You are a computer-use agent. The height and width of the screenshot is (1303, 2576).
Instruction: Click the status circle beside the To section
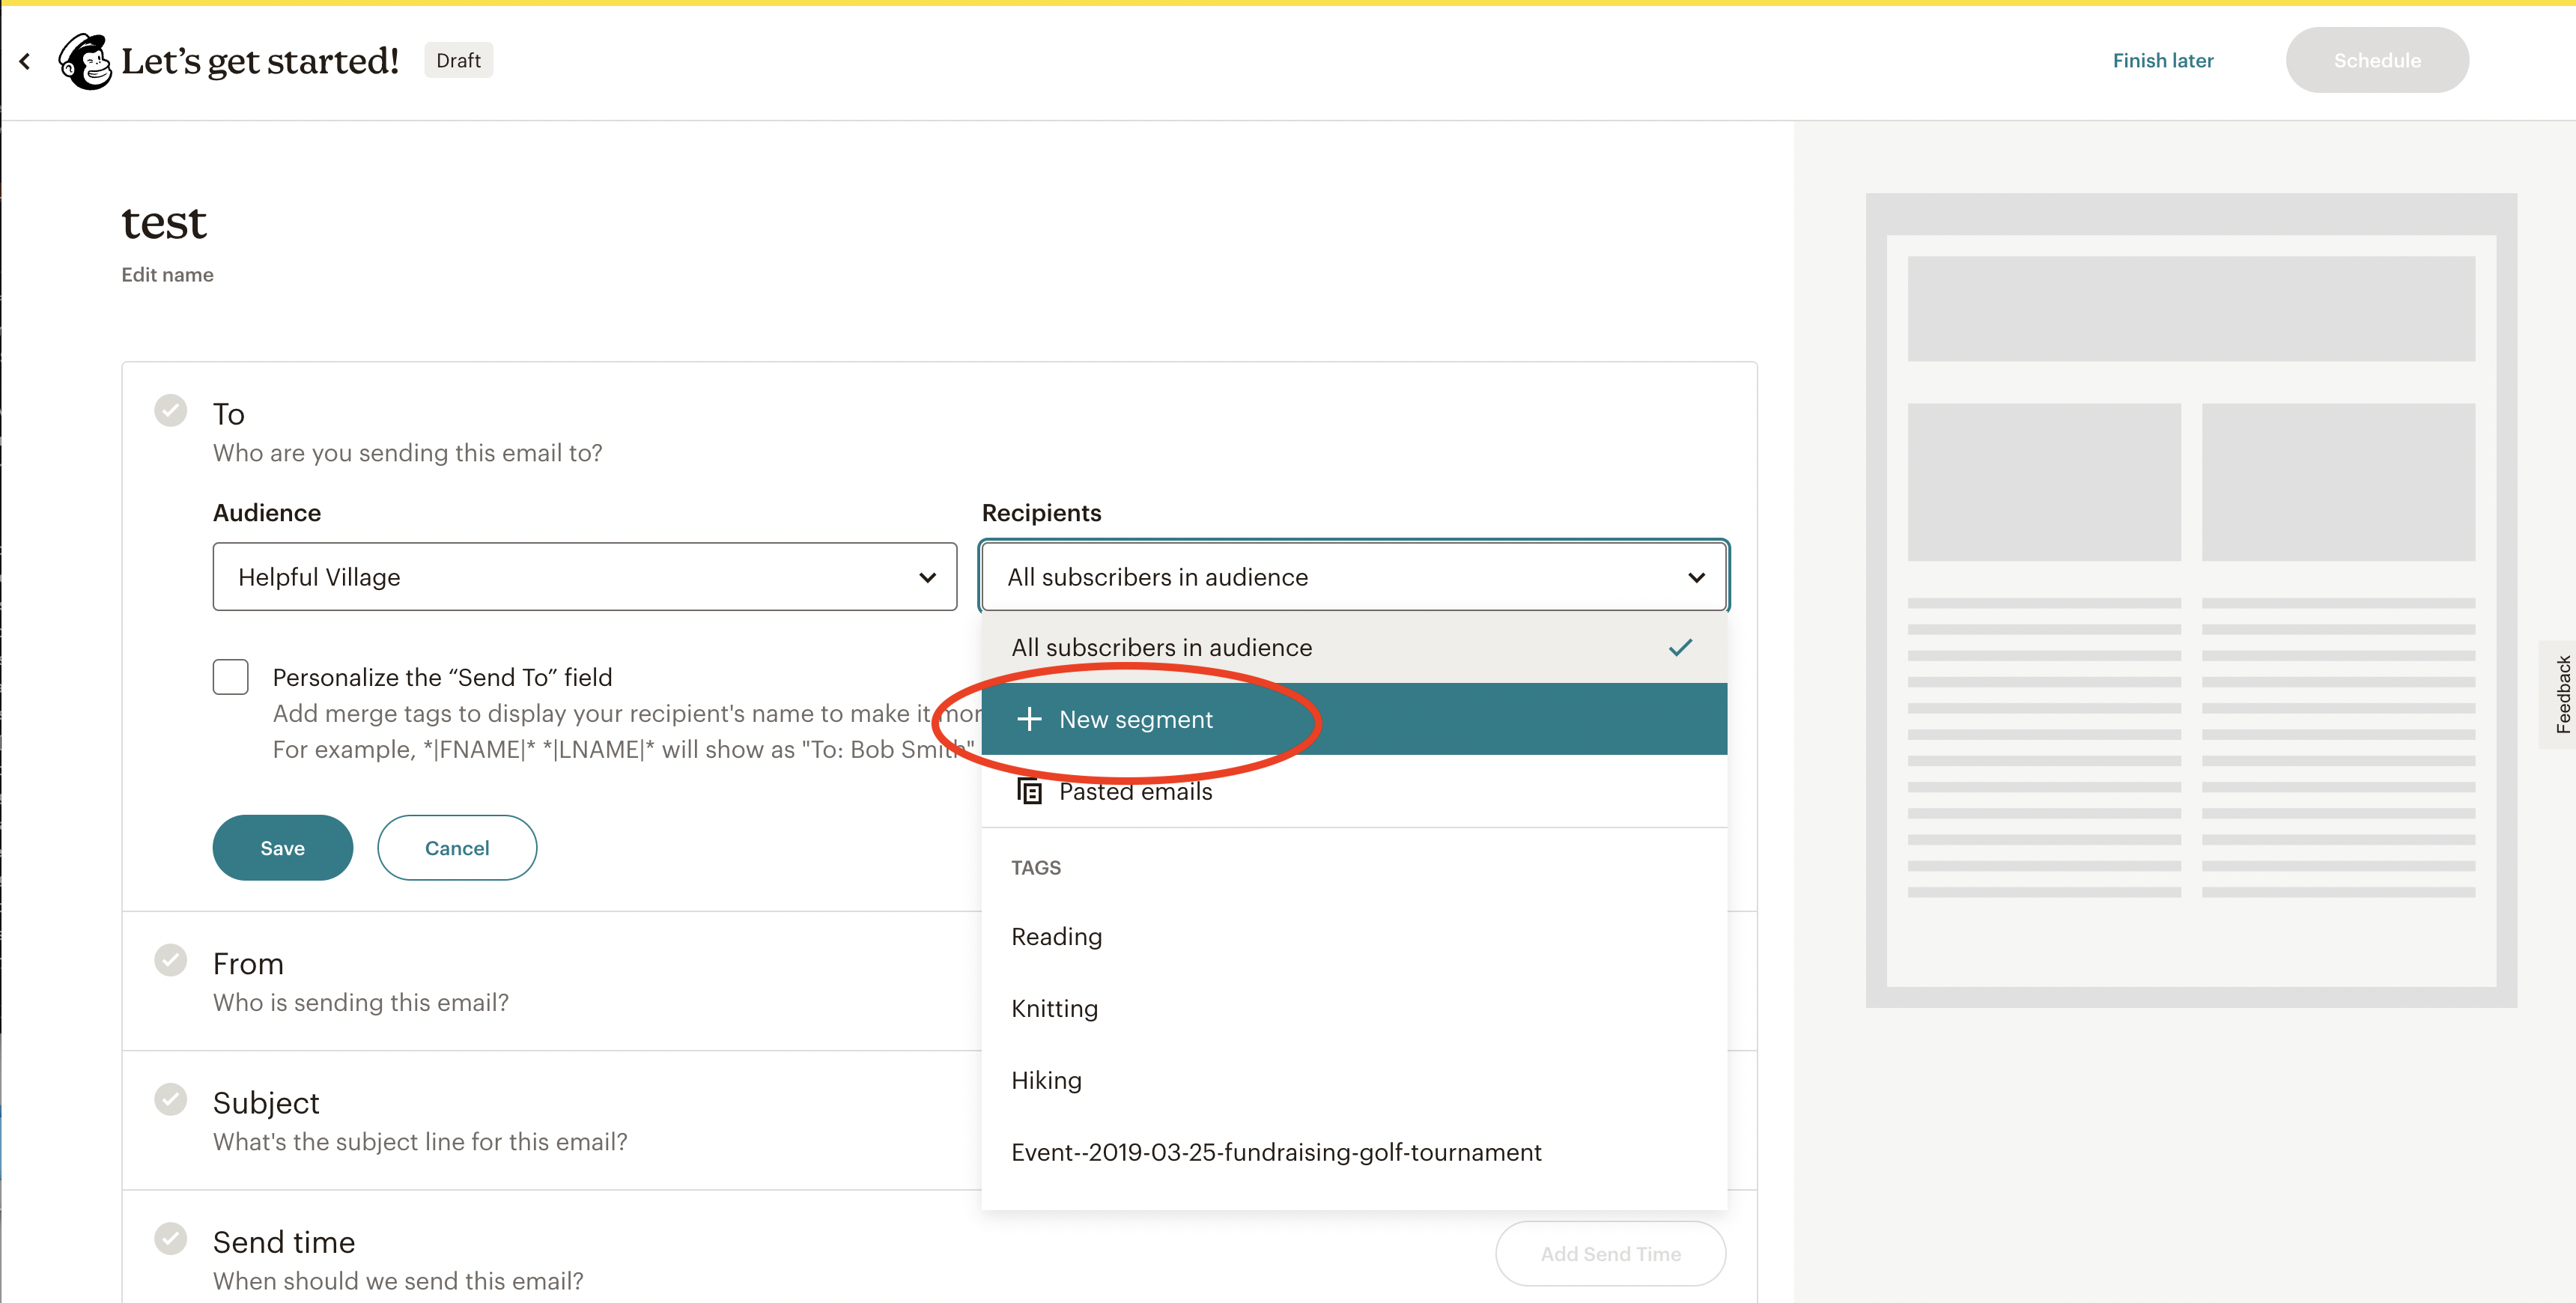point(170,410)
